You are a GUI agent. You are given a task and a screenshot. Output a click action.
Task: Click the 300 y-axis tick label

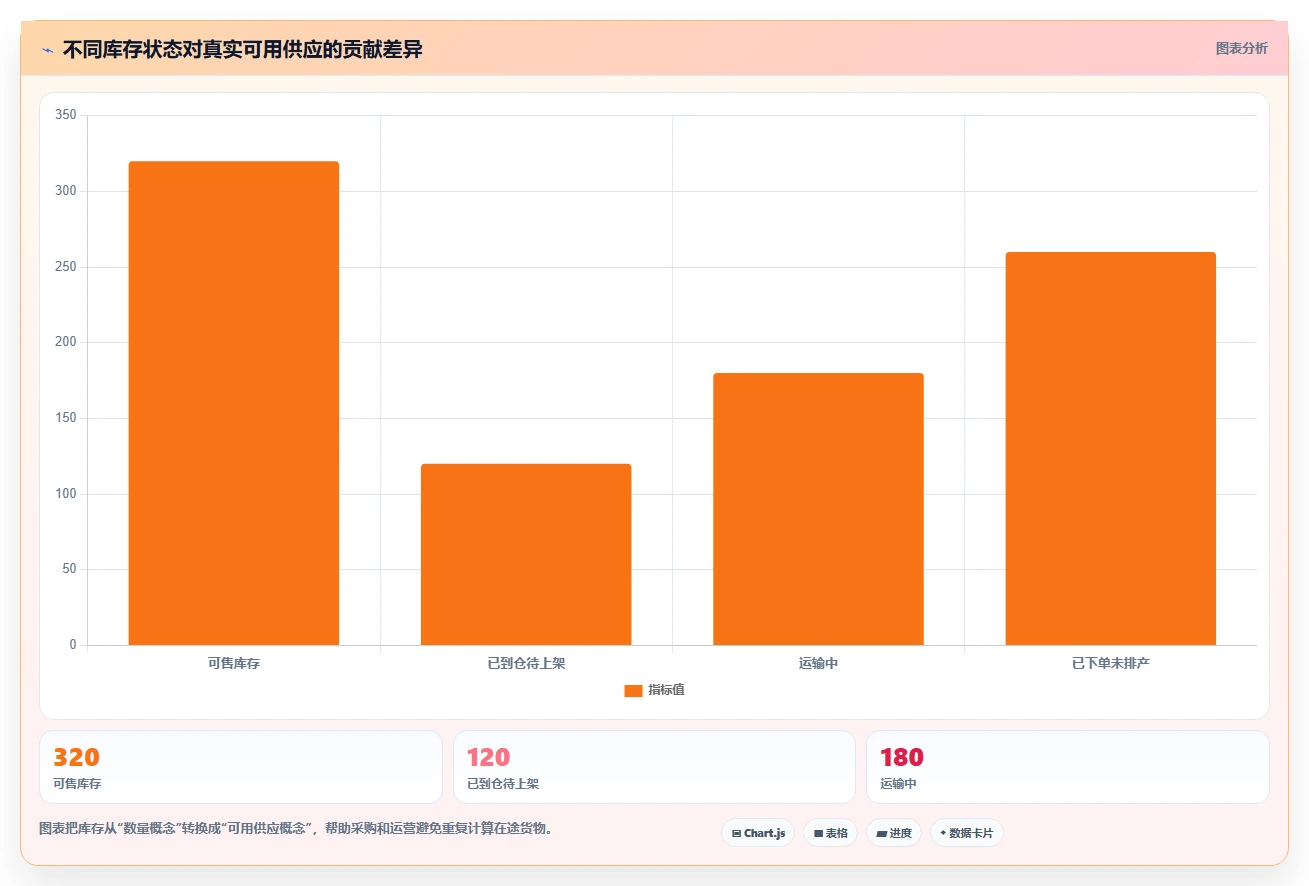tap(66, 191)
